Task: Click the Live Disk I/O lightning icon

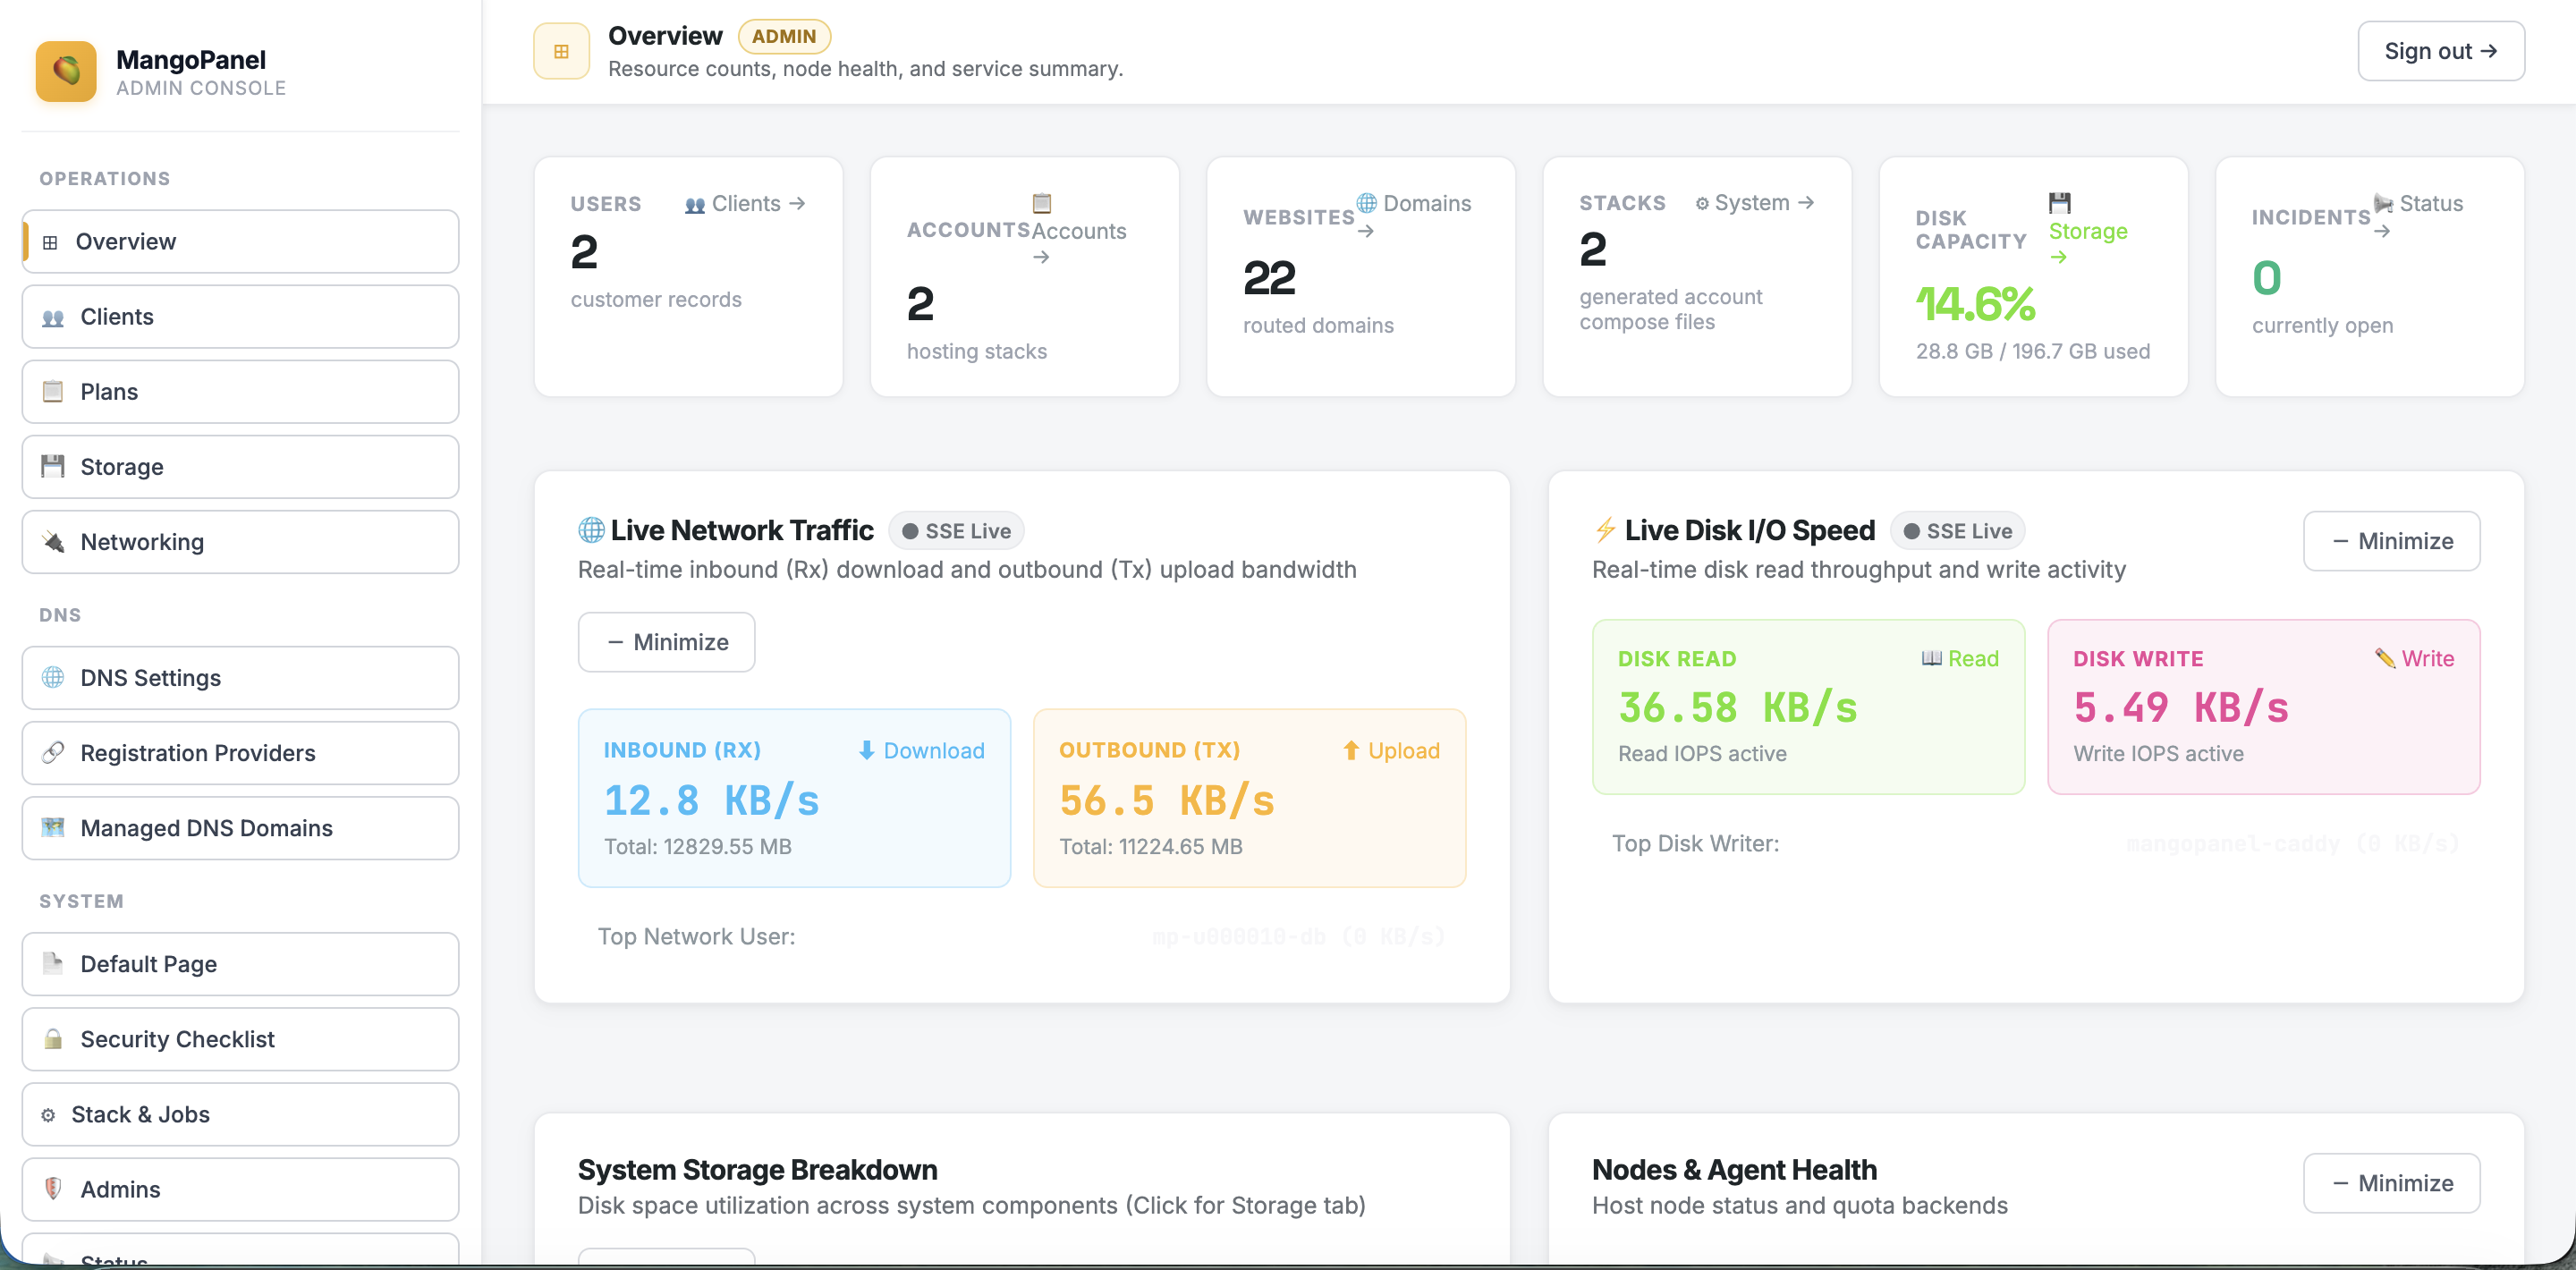Action: [1605, 530]
